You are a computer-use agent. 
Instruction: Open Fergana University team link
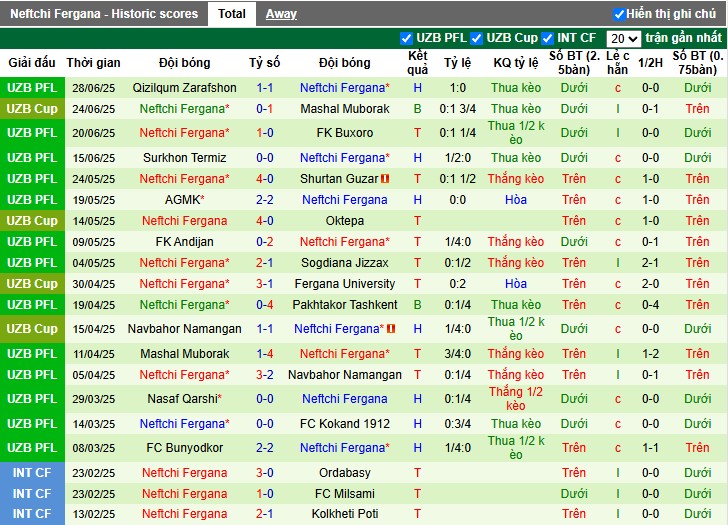[x=344, y=284]
